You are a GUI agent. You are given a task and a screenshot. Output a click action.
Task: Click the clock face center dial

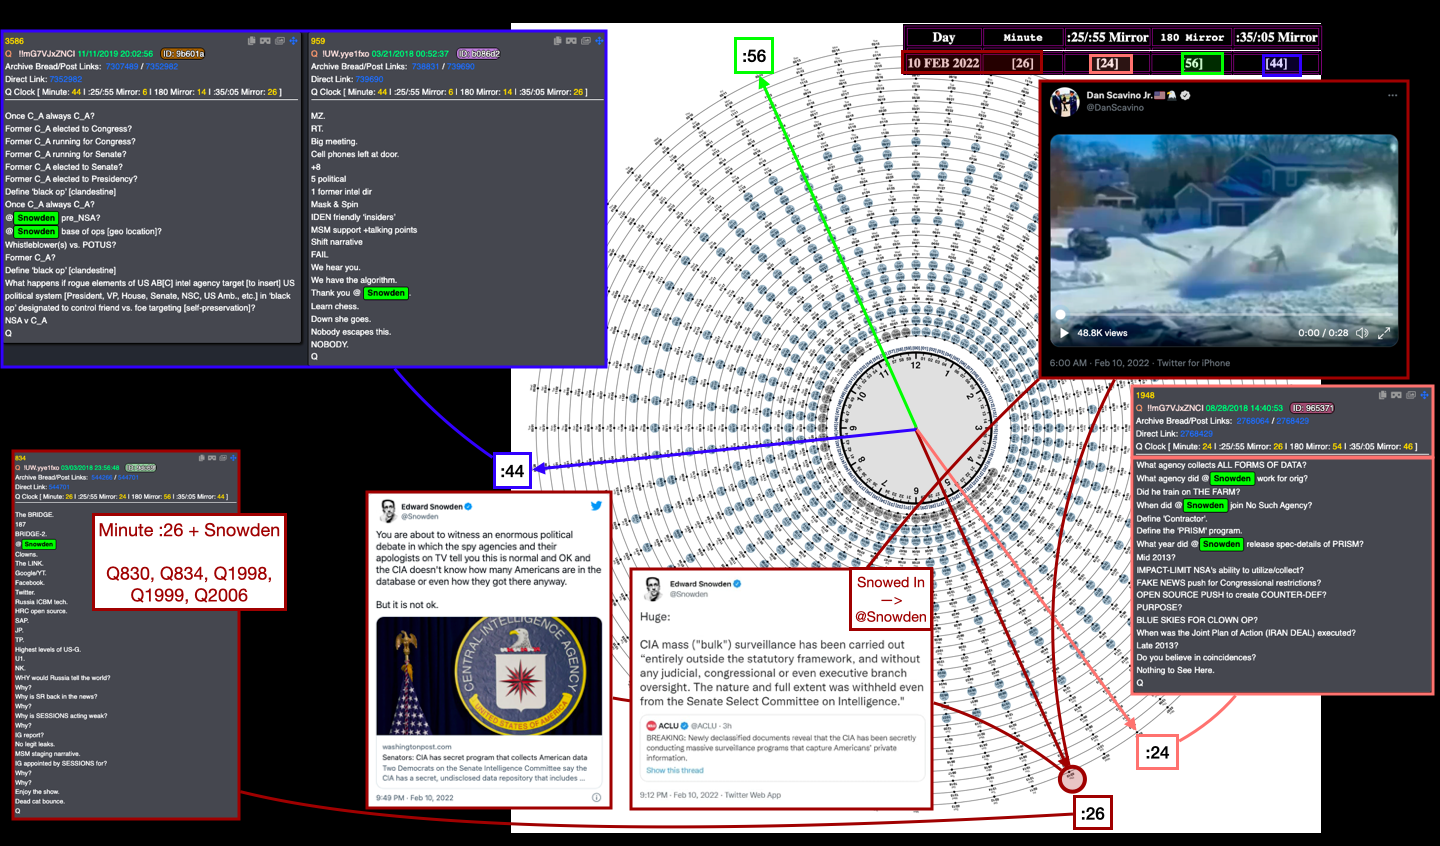click(x=916, y=429)
